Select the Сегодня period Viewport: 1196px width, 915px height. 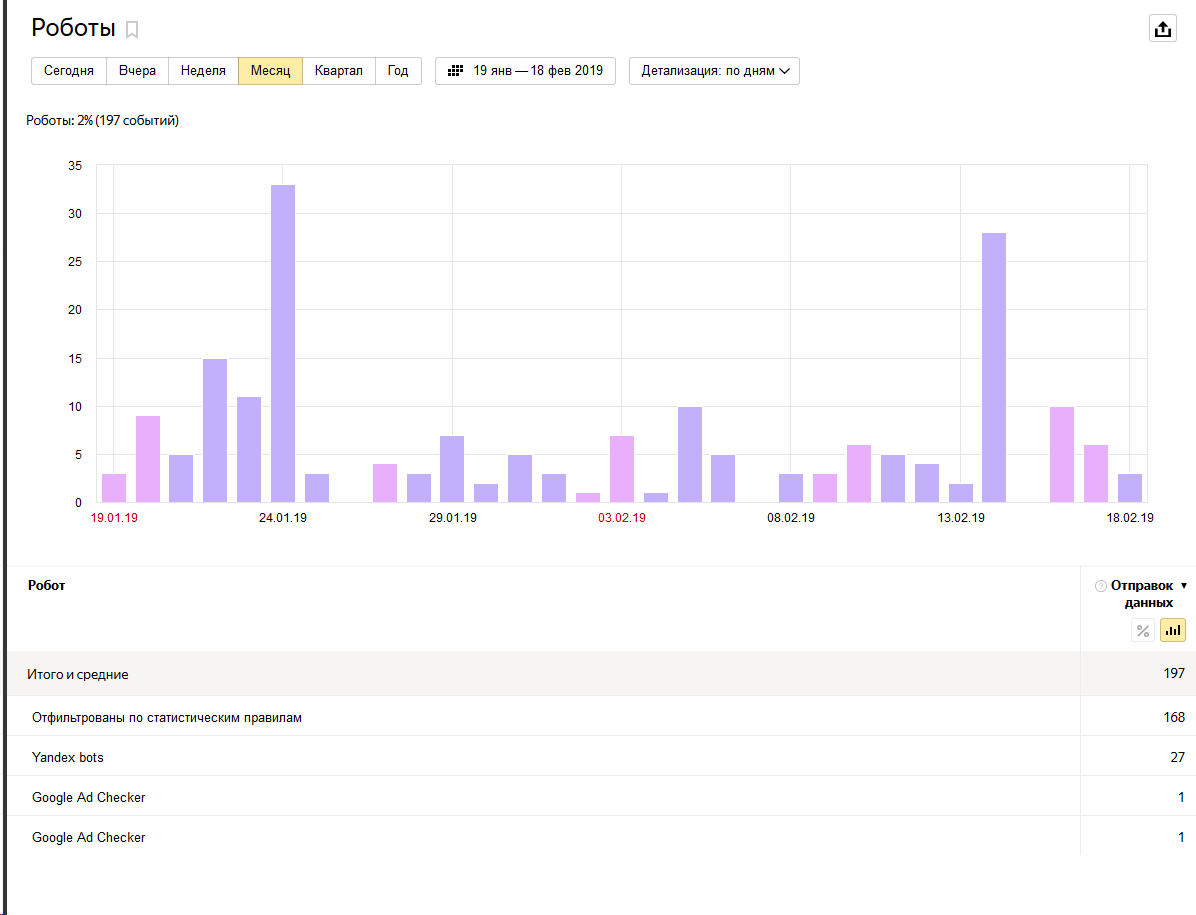click(69, 71)
